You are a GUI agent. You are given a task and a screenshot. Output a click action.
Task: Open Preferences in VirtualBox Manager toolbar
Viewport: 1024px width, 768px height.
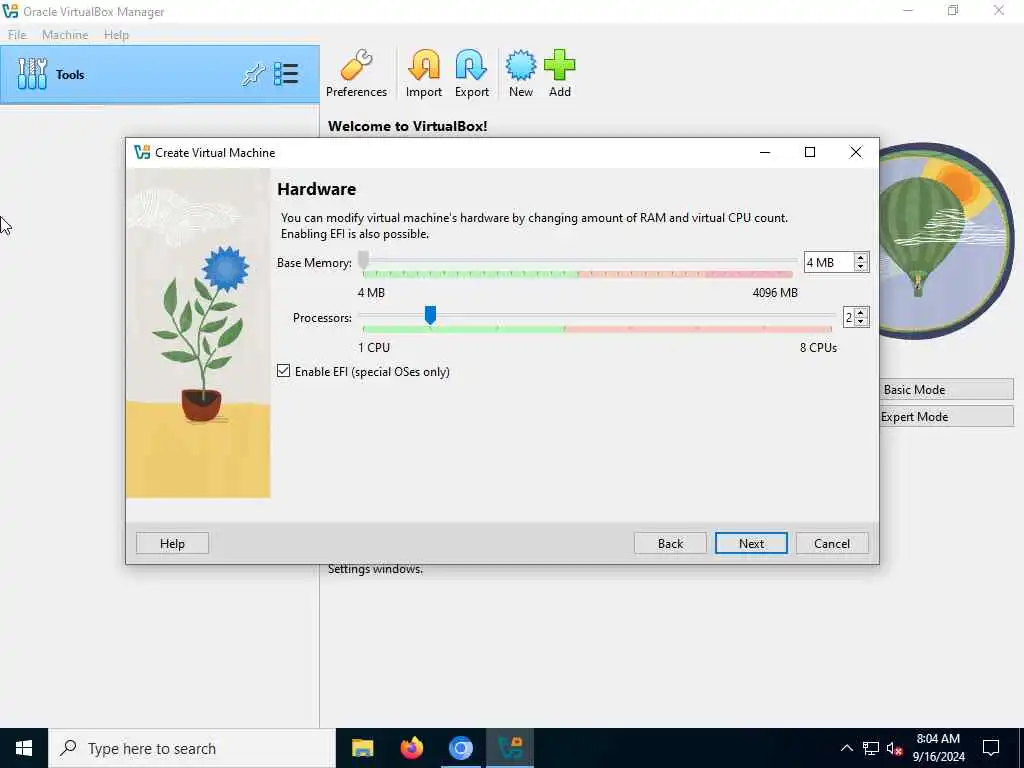pyautogui.click(x=356, y=73)
